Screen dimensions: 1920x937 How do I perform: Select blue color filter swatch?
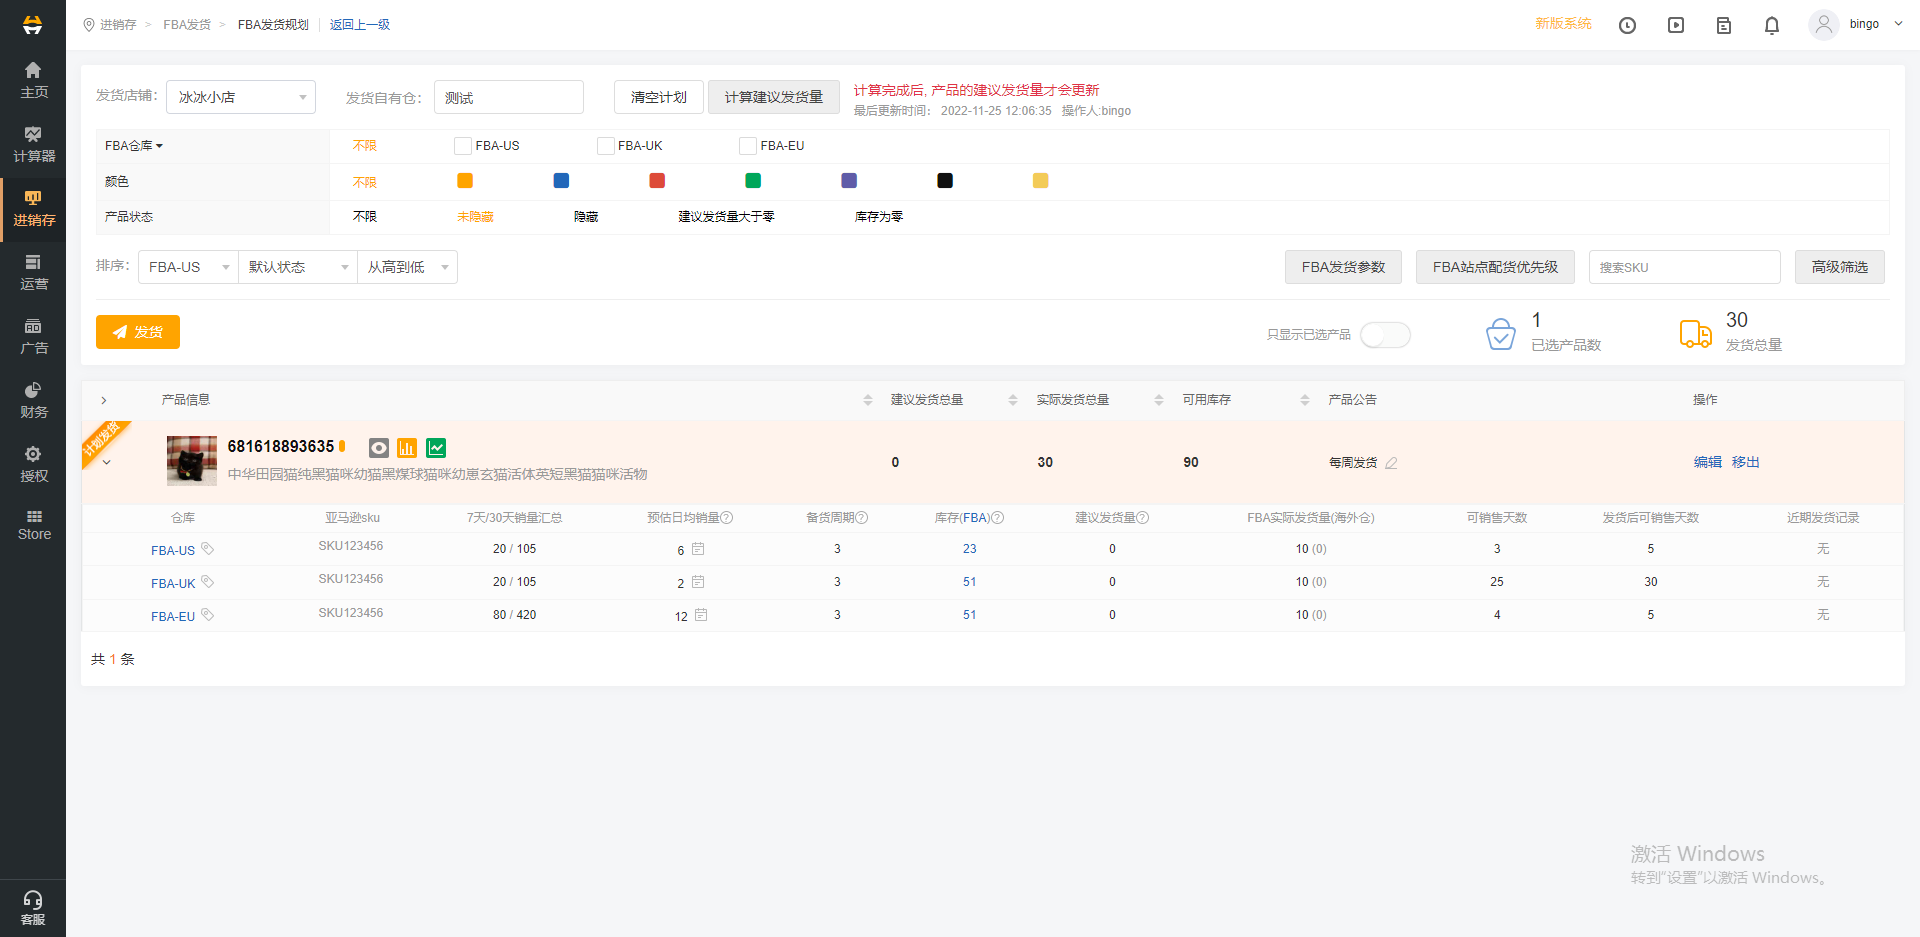pos(561,181)
